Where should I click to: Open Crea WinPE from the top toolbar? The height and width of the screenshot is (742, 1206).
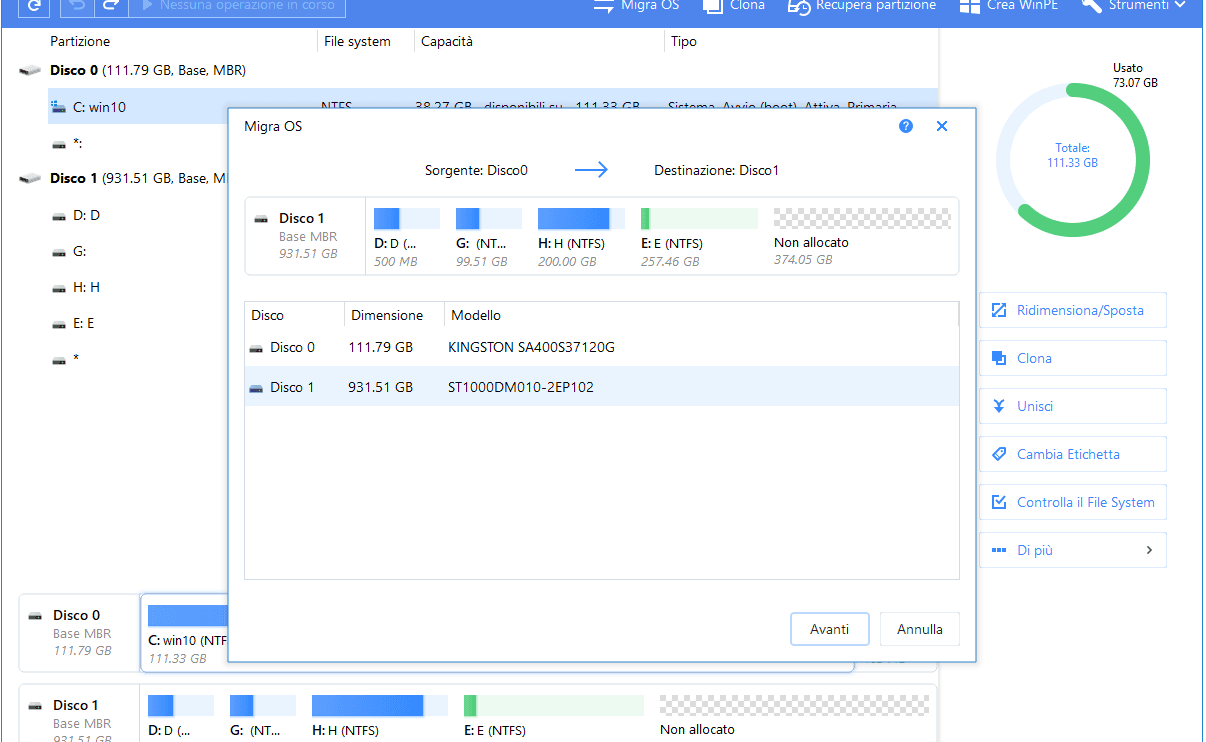click(x=1004, y=6)
